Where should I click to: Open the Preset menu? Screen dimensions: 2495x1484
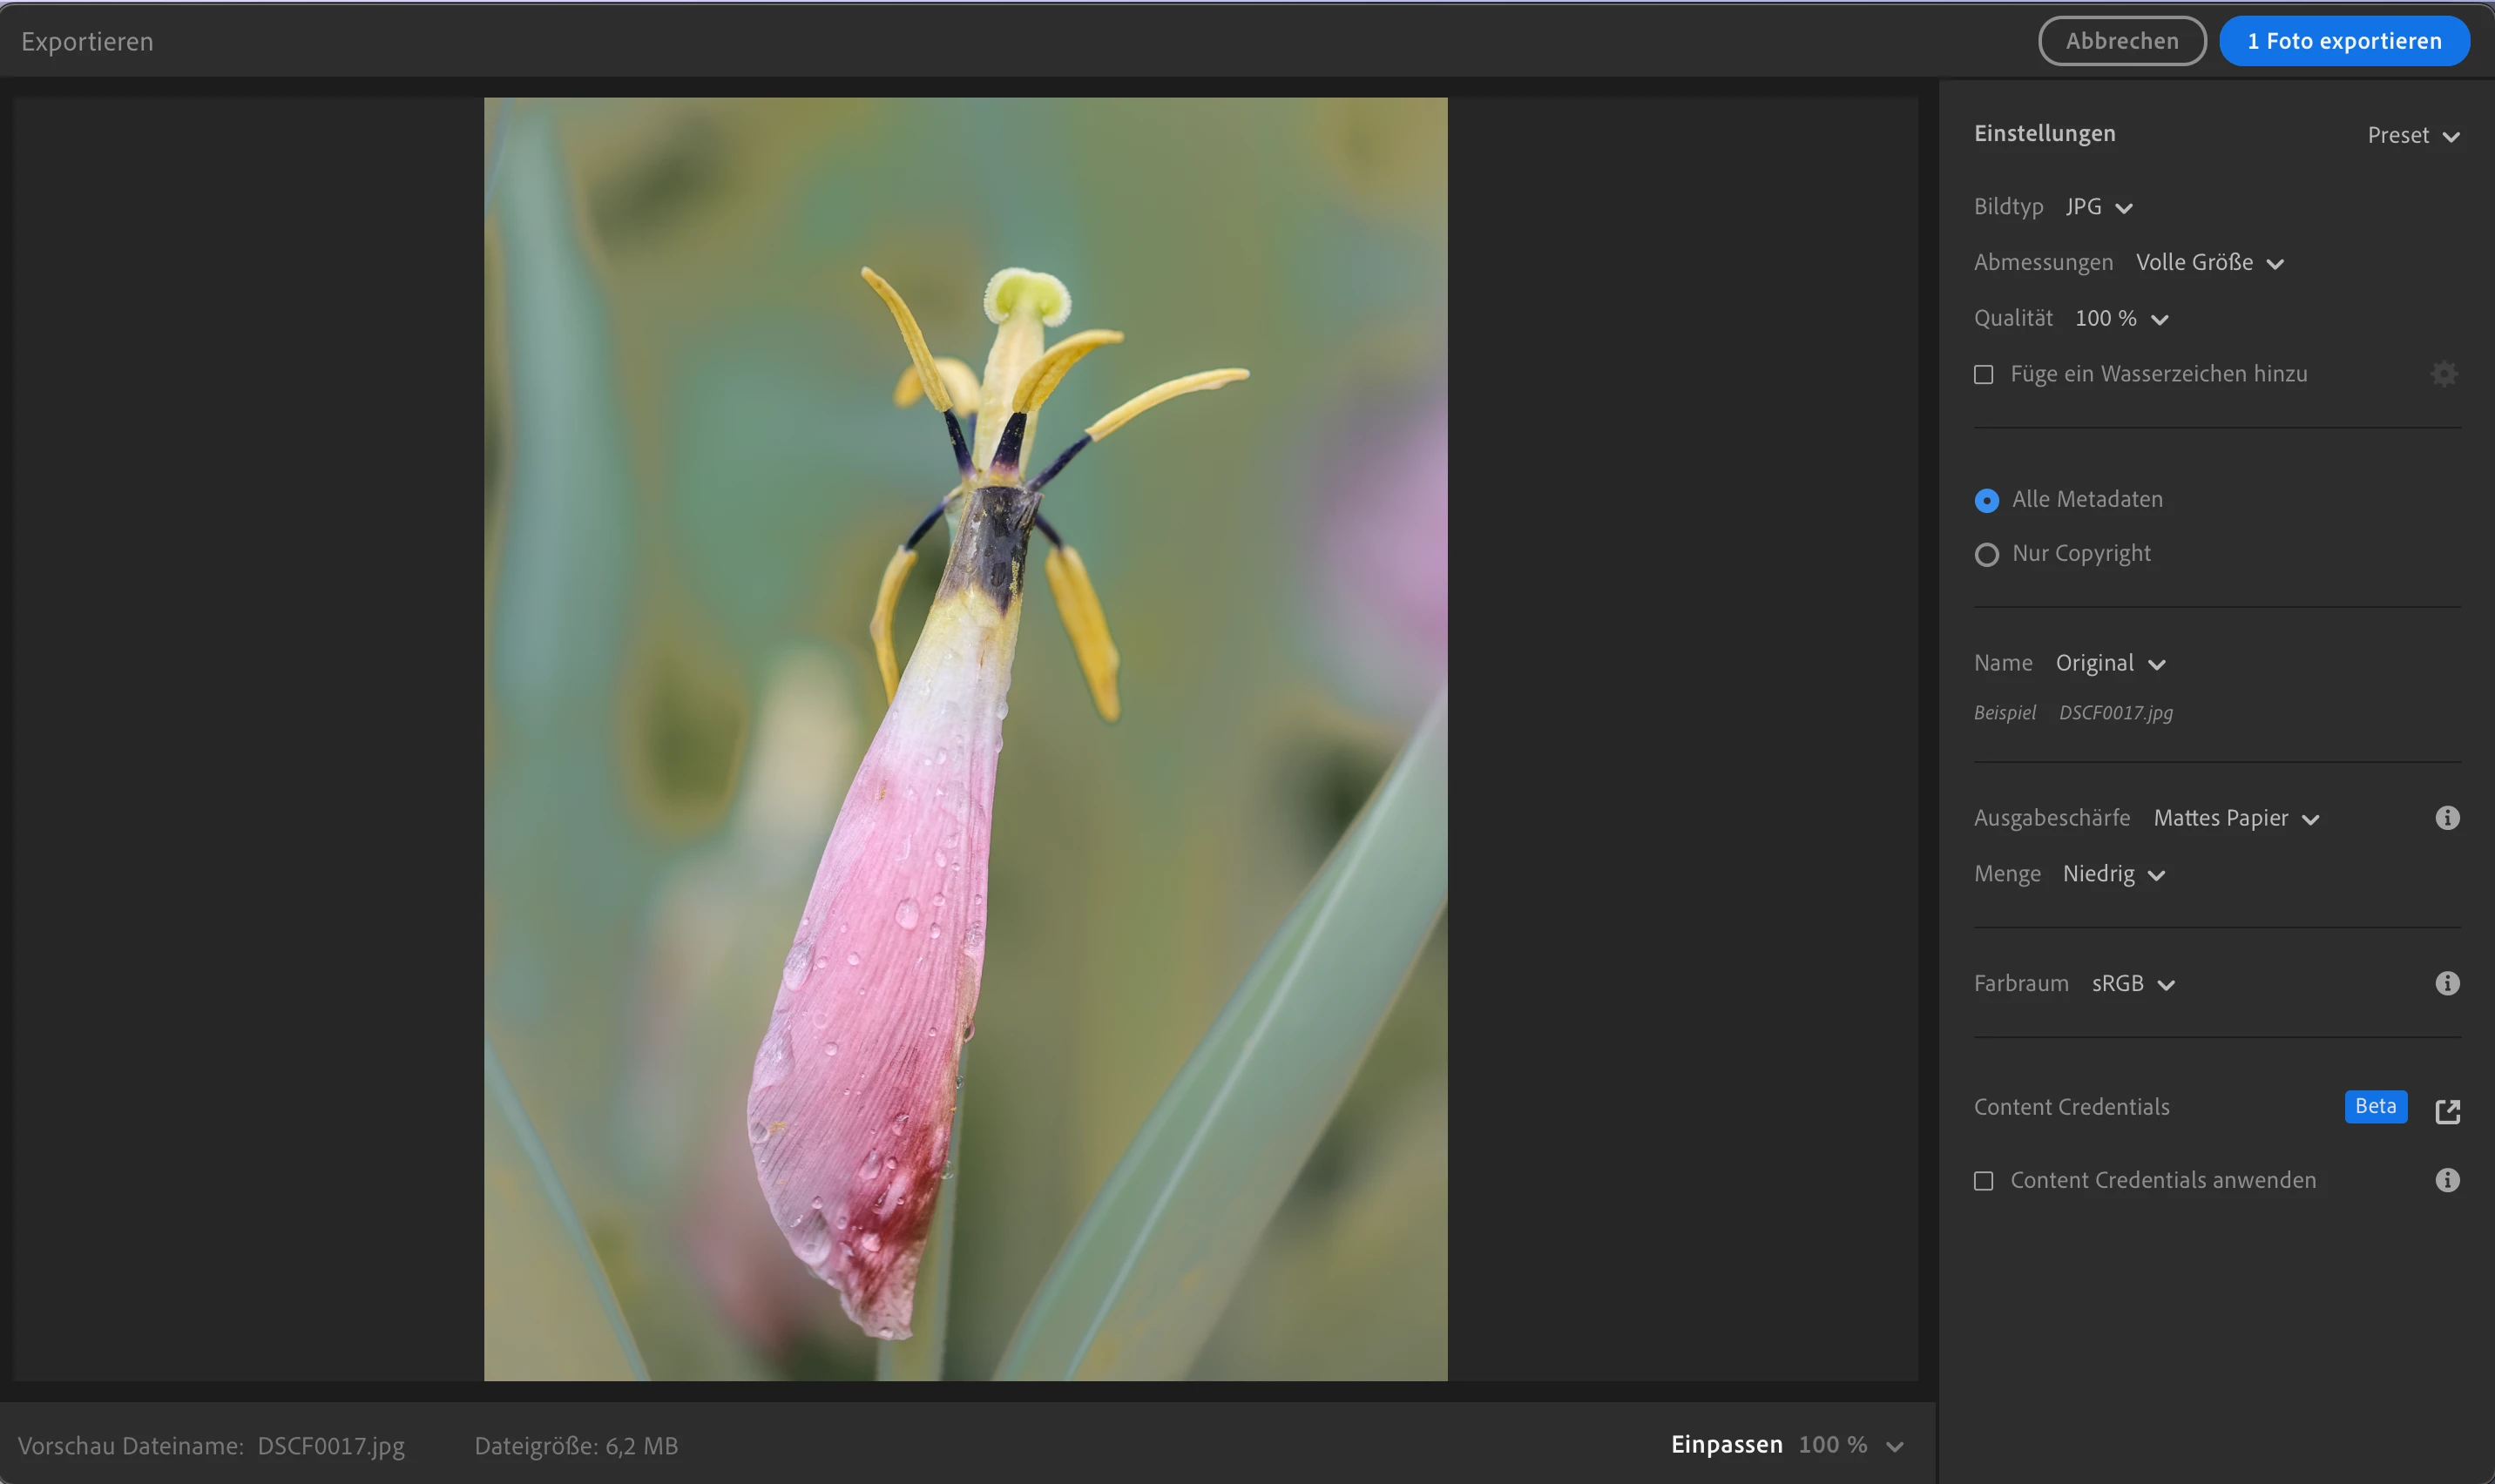(2412, 135)
